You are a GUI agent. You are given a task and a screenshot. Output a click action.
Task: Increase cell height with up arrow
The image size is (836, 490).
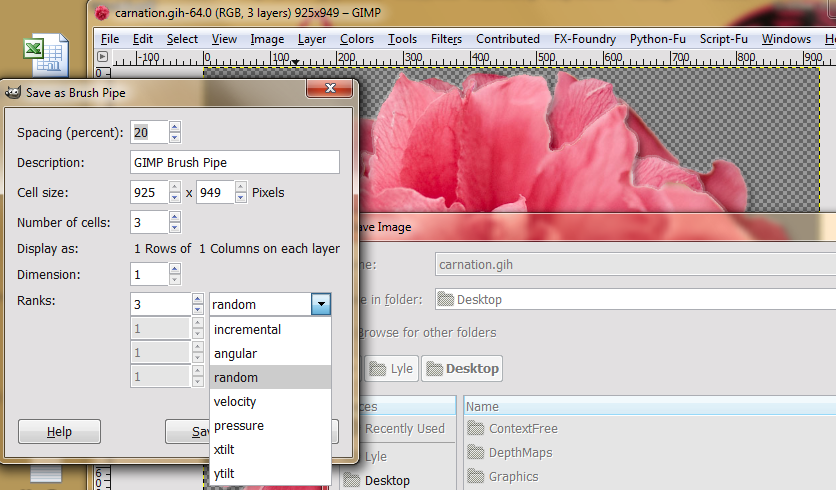point(241,187)
